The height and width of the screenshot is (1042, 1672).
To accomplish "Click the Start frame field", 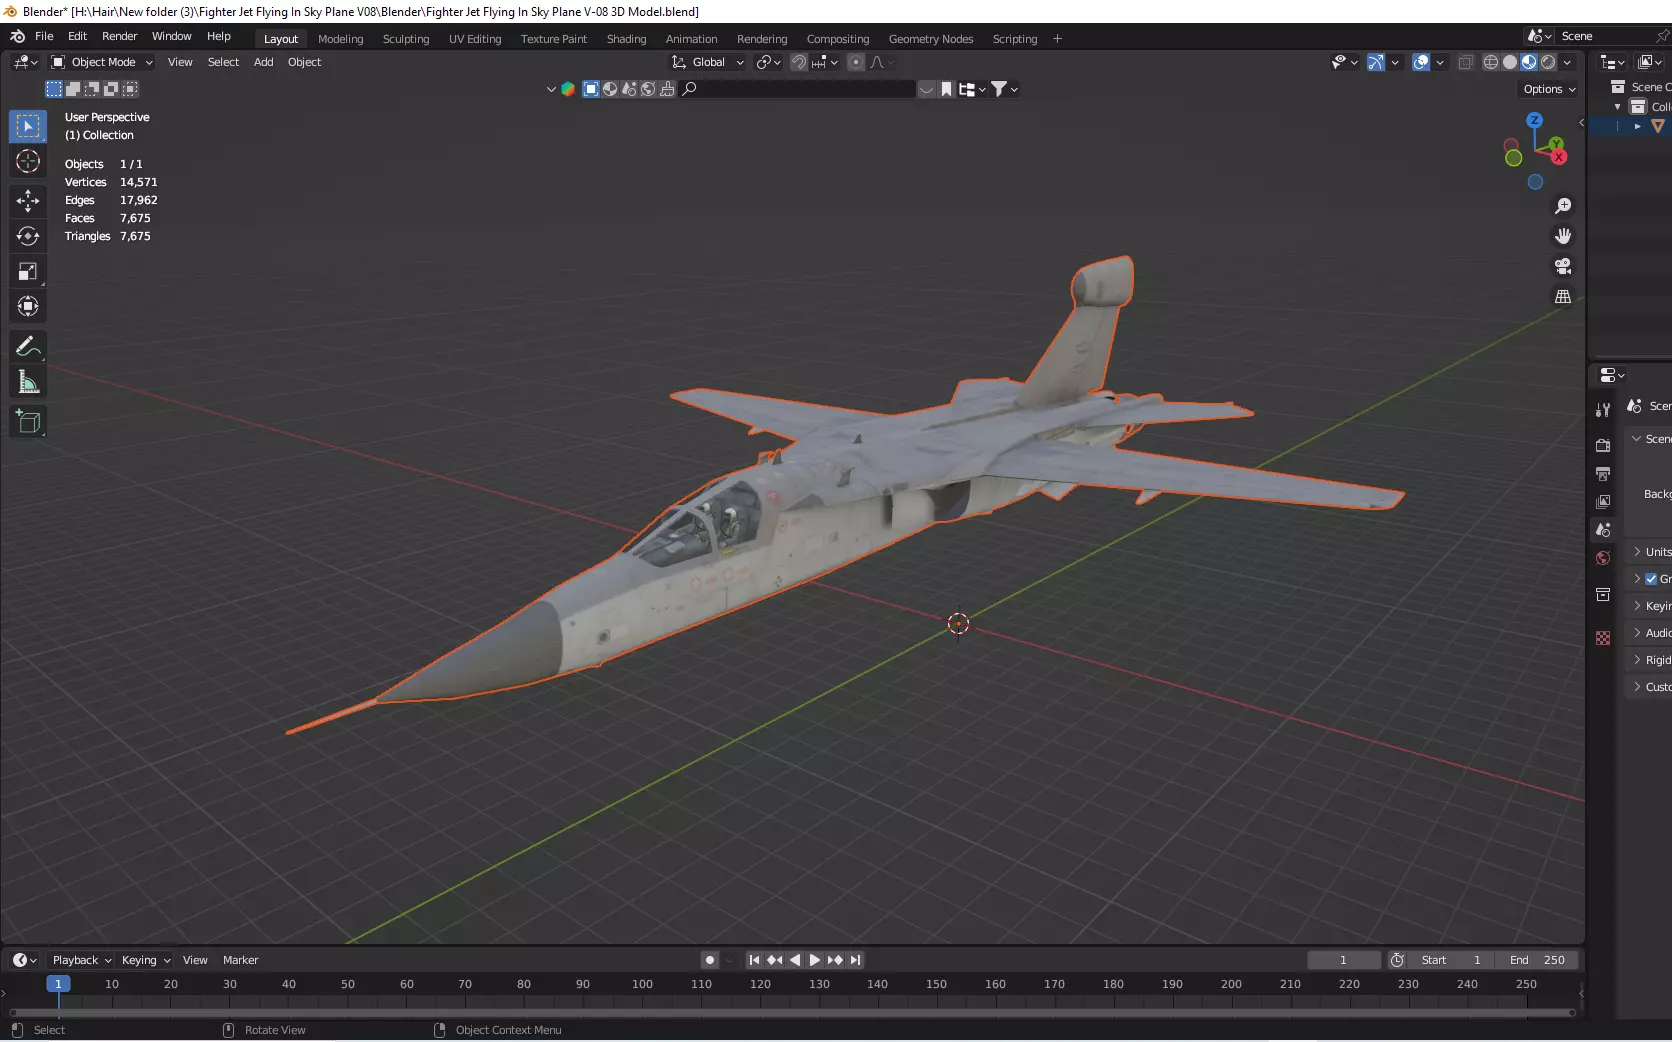I will click(1451, 960).
